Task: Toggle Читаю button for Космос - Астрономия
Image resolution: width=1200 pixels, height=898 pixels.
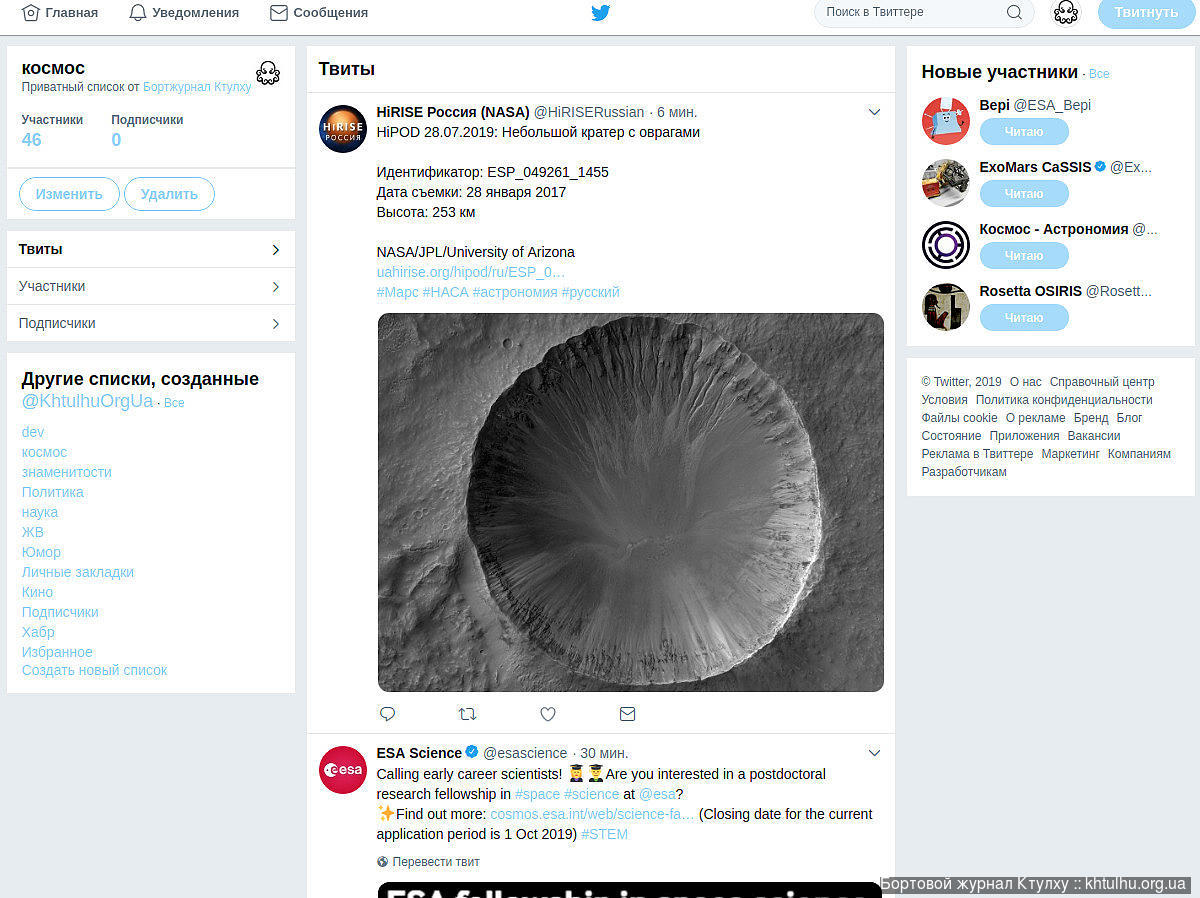Action: [1024, 256]
